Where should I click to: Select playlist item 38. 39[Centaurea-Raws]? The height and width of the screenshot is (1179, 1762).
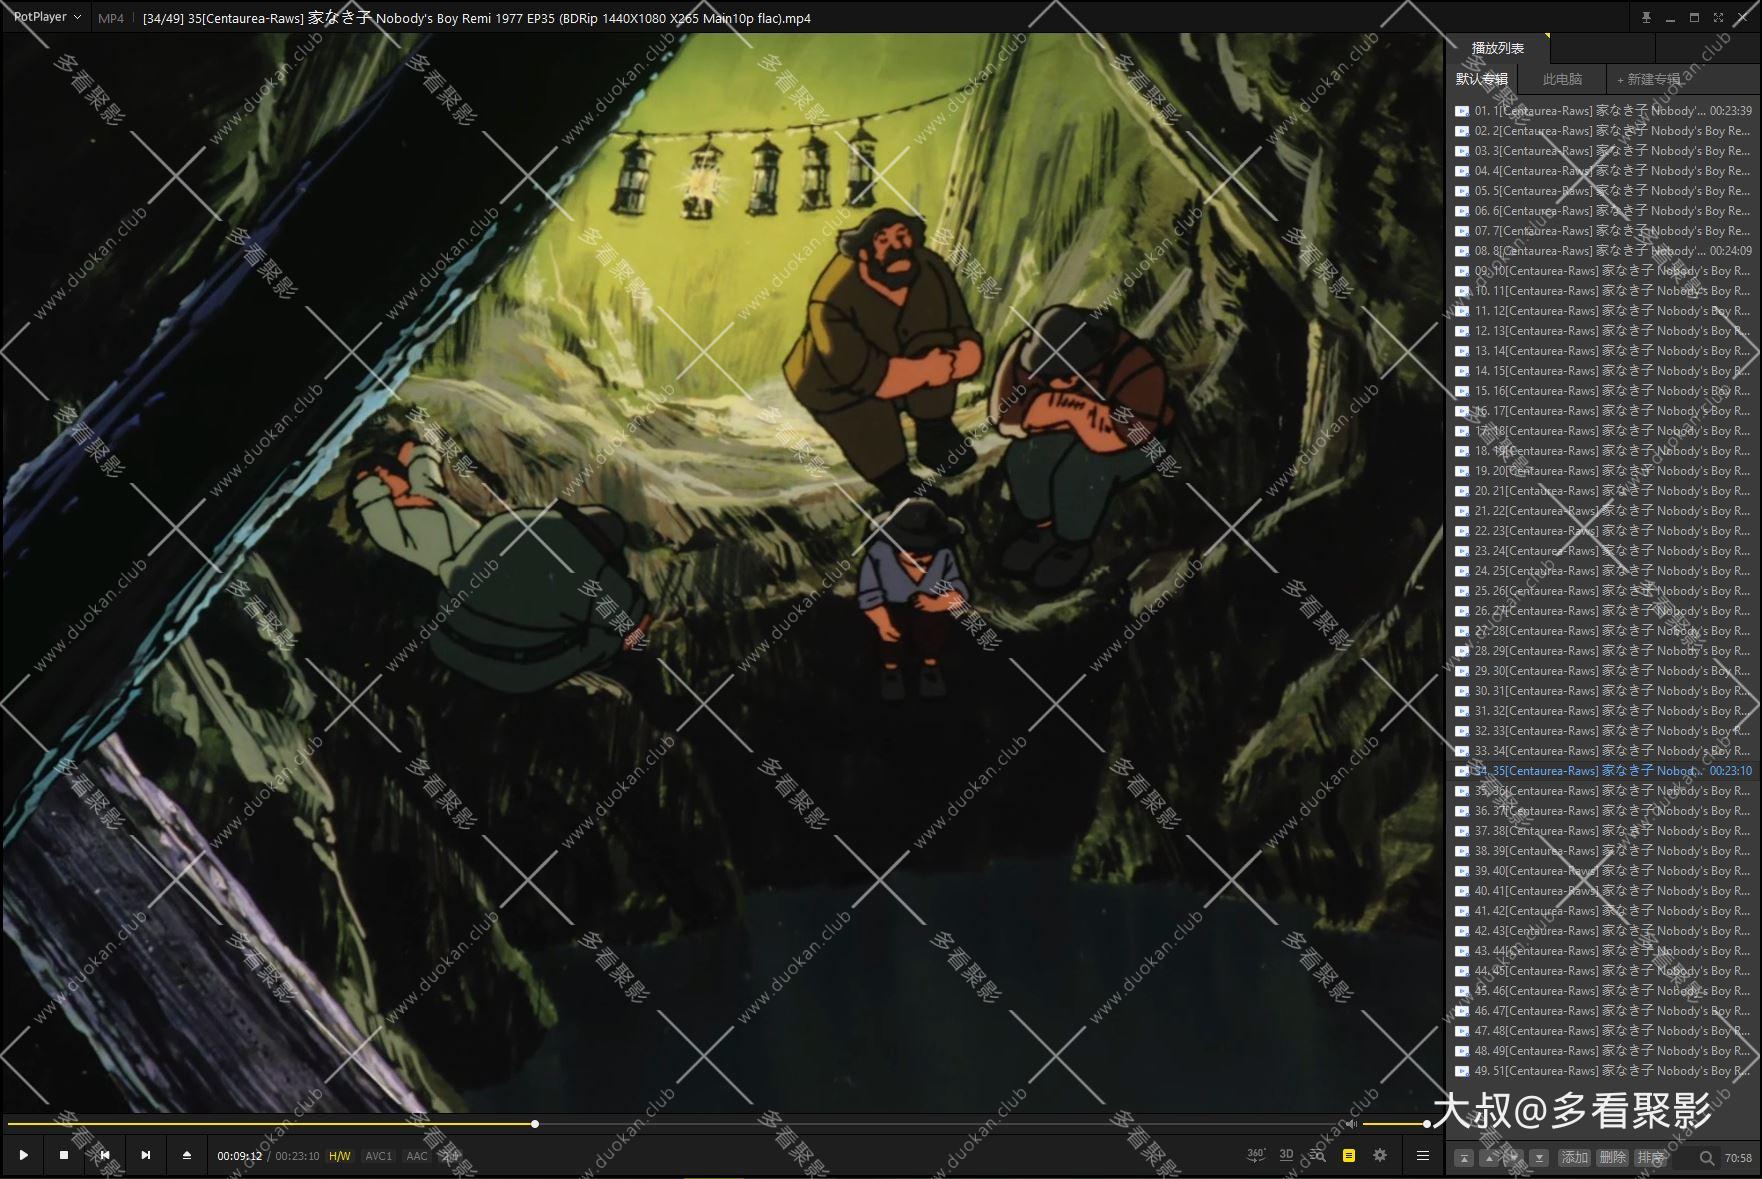click(1603, 851)
